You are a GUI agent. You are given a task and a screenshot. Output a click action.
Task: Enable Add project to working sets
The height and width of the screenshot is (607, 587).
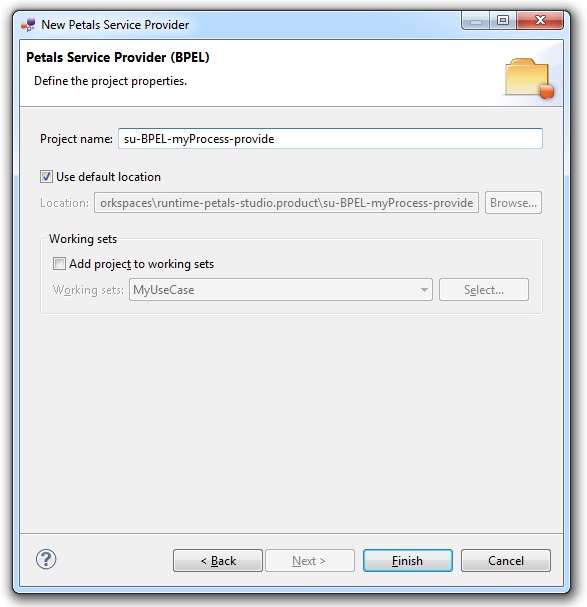click(x=59, y=264)
